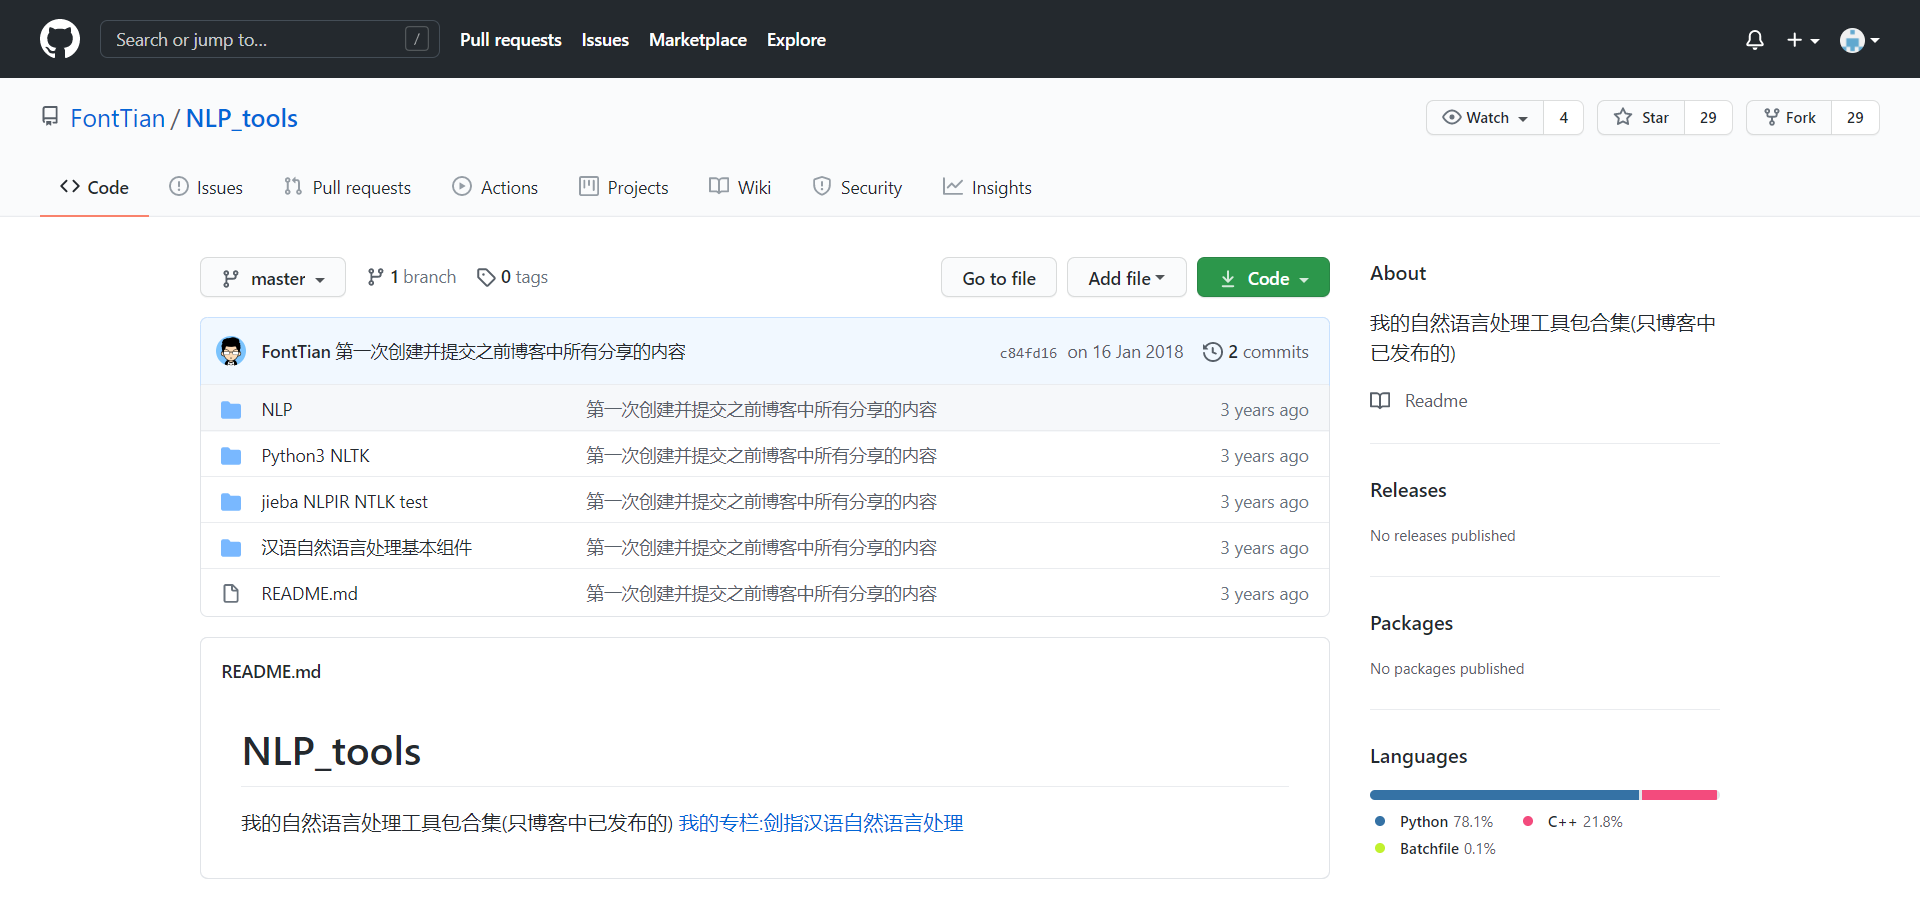The height and width of the screenshot is (902, 1920).
Task: Open the Batchfile 0.1% language link
Action: 1436,849
